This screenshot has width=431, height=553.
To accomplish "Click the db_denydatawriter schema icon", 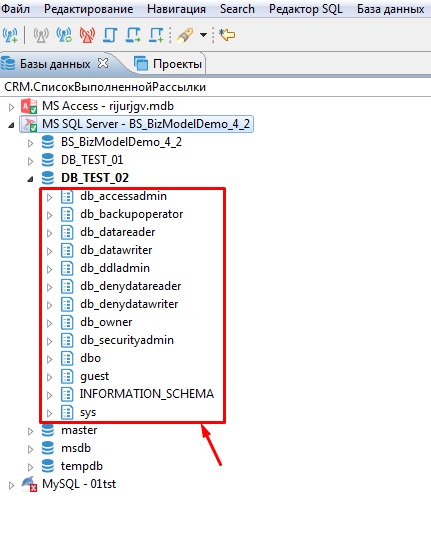I will 67,304.
